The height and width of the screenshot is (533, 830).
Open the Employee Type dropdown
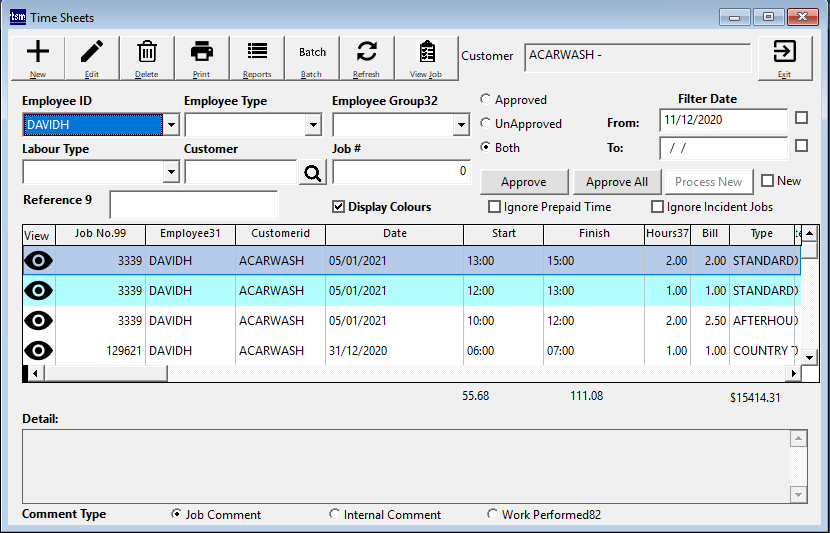(313, 125)
